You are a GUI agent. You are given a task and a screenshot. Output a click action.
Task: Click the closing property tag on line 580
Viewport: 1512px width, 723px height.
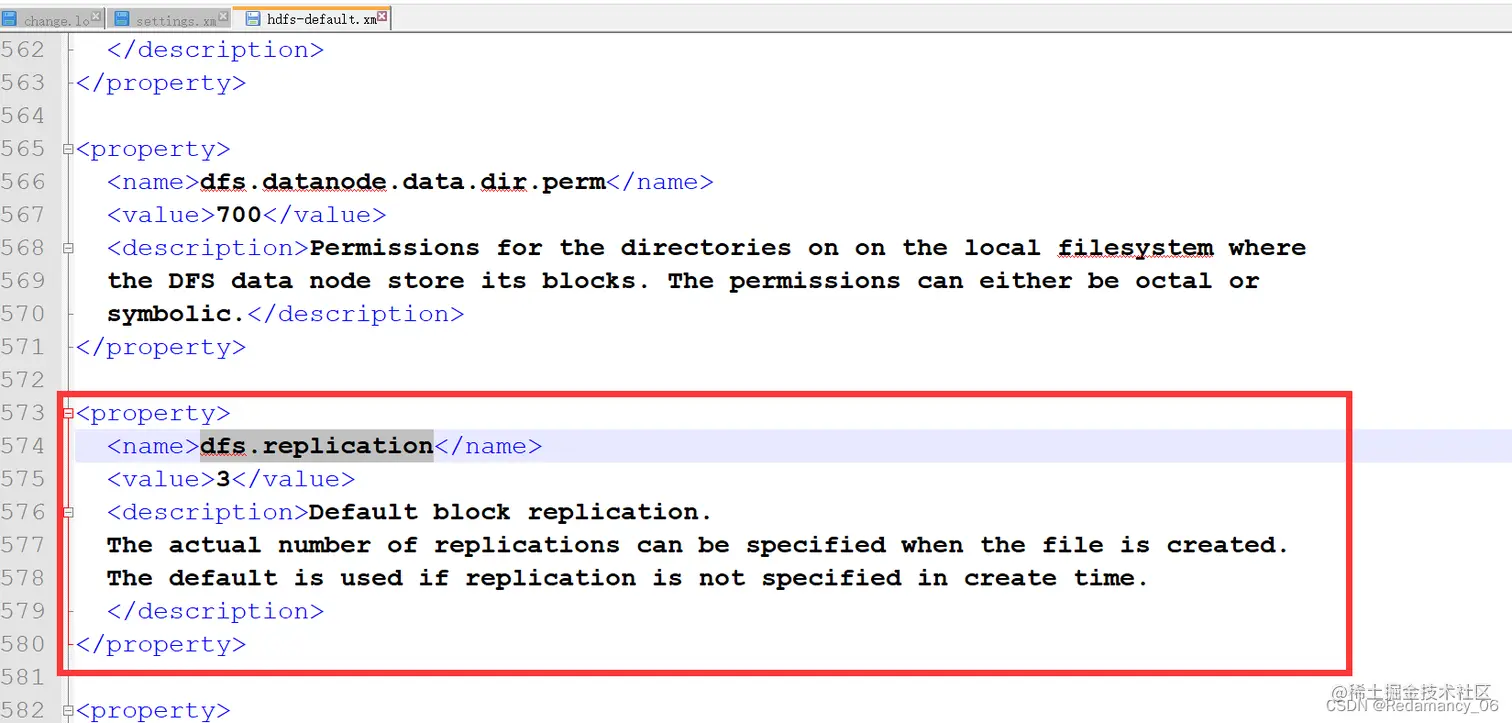click(x=160, y=644)
